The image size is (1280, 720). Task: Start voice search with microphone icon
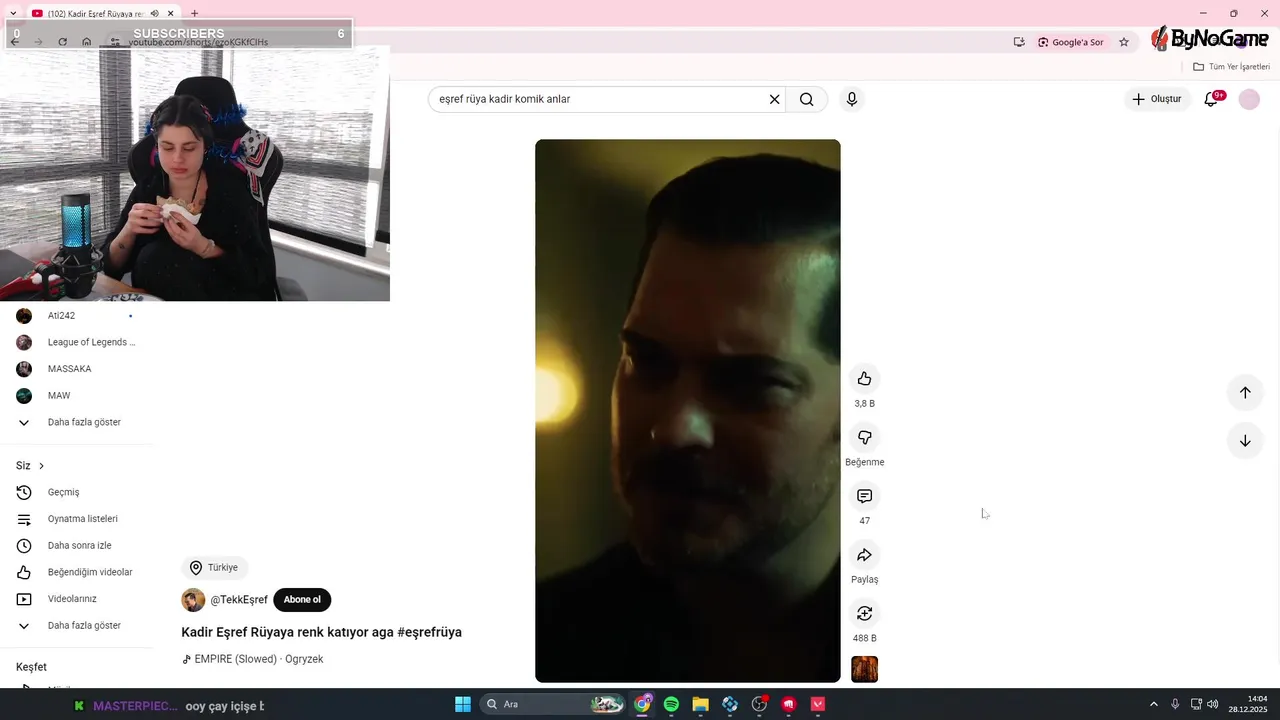coord(851,99)
